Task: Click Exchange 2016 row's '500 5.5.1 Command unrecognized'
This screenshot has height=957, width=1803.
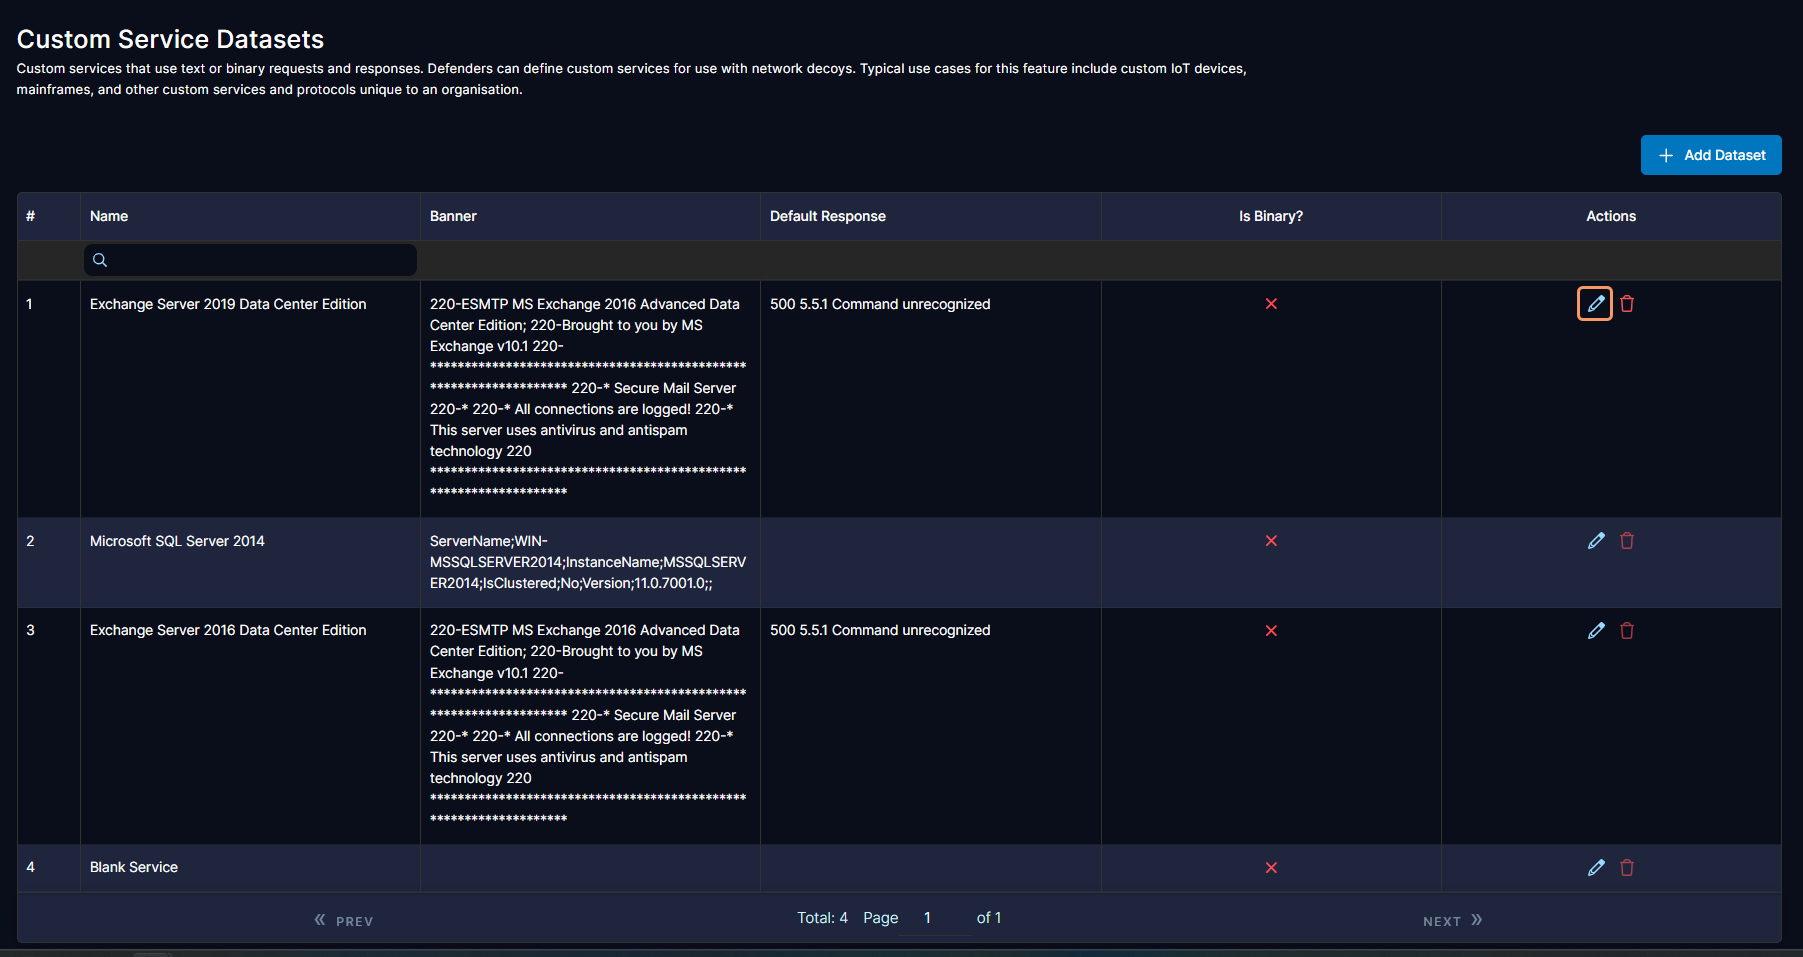Action: [880, 630]
